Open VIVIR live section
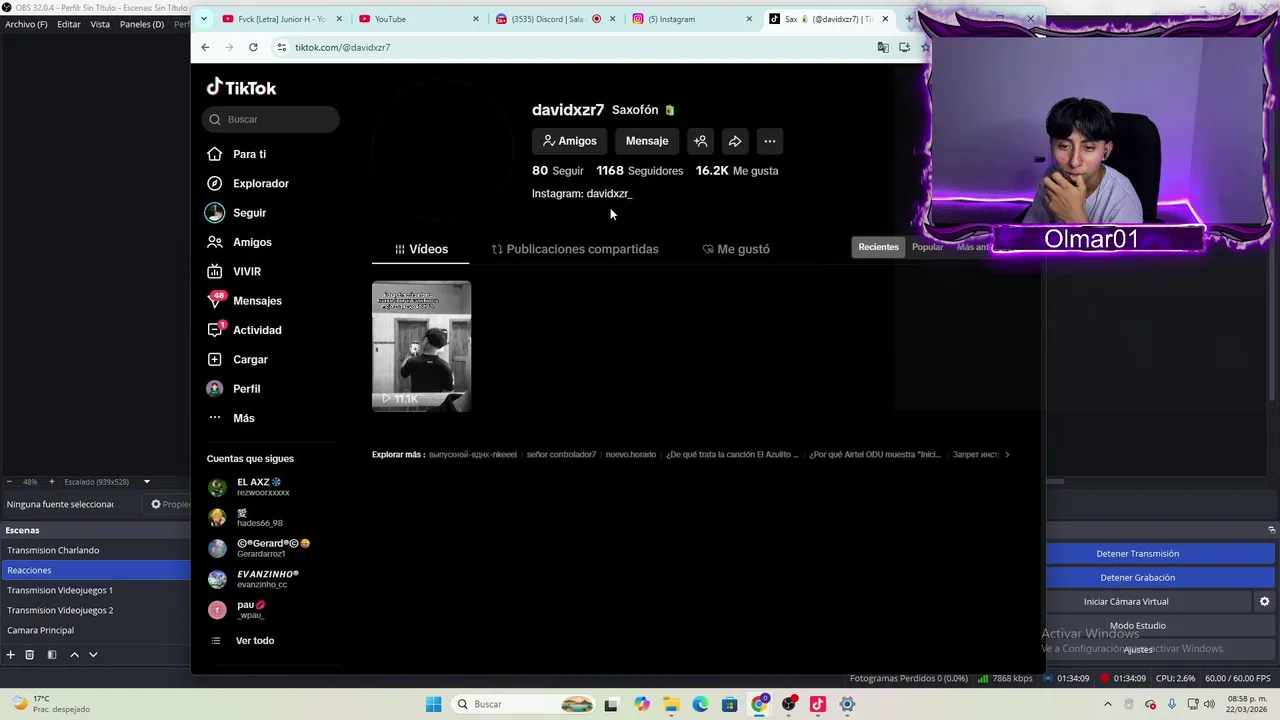Viewport: 1280px width, 720px height. pos(246,271)
